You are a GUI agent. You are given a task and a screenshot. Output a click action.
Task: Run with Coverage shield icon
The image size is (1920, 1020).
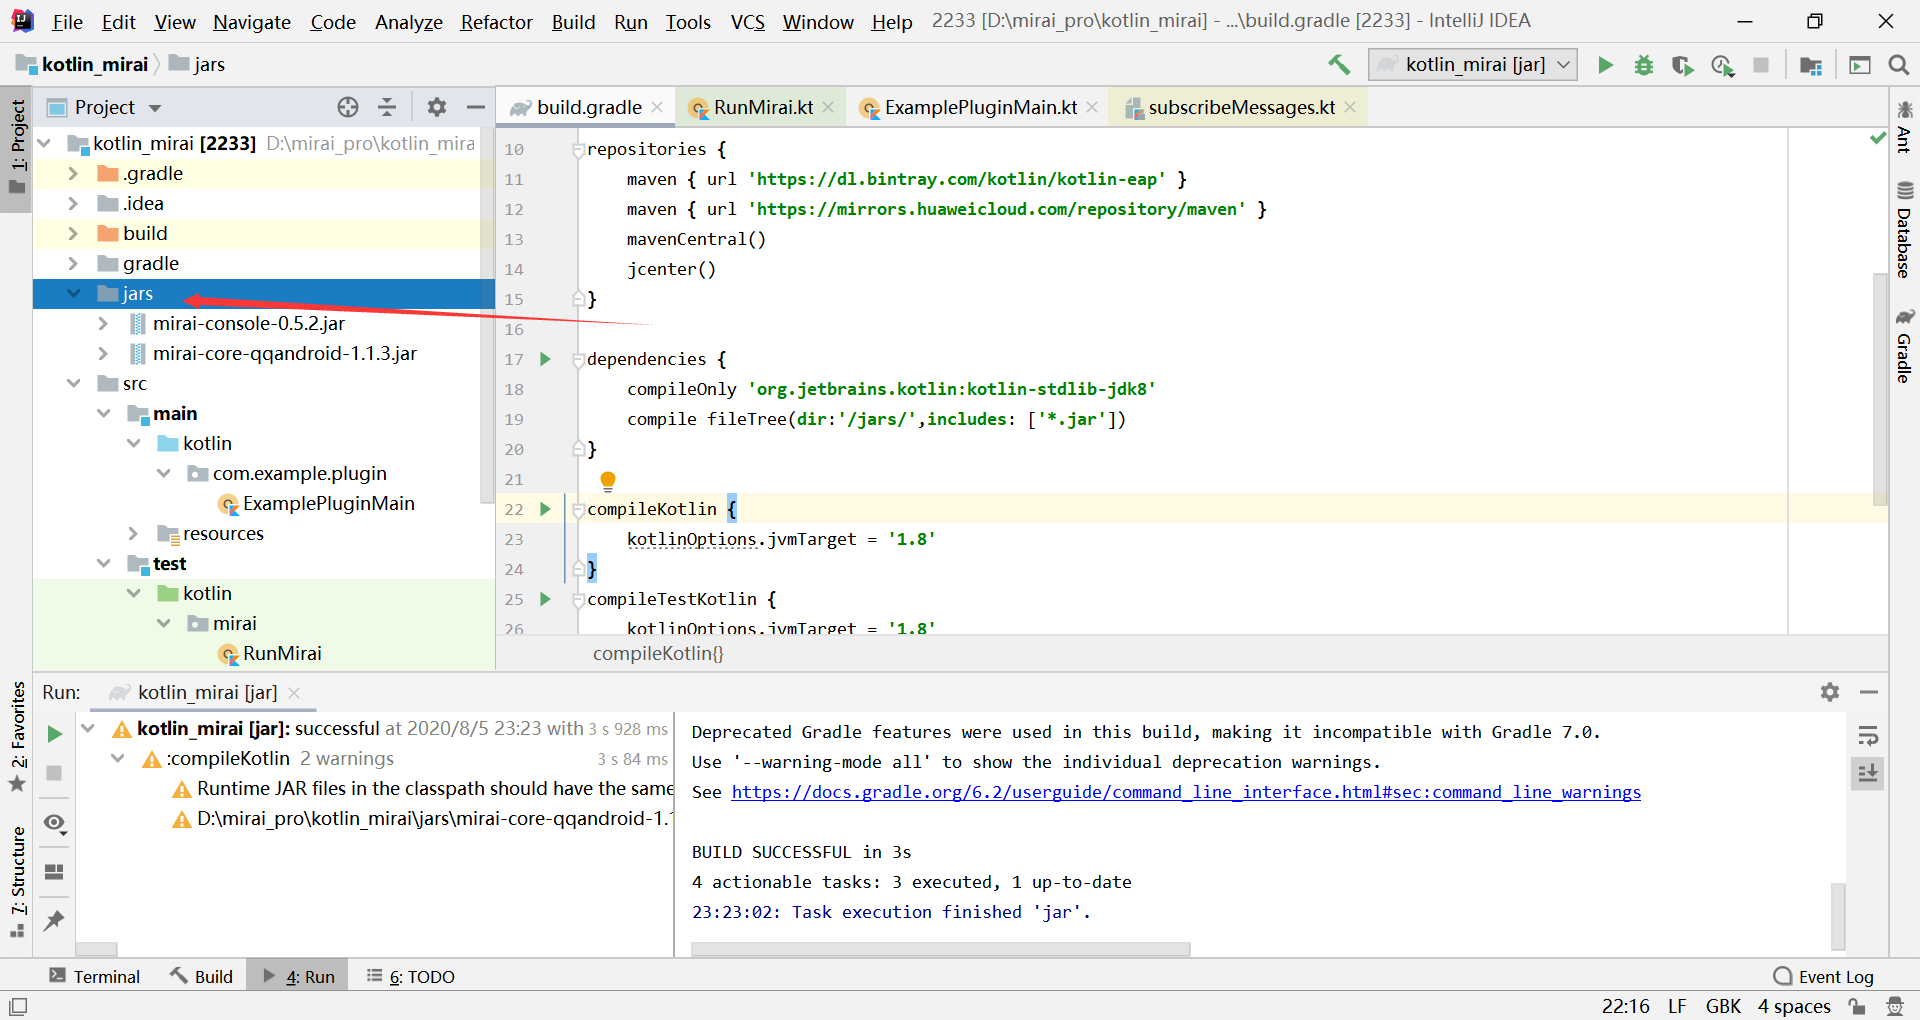(x=1683, y=65)
